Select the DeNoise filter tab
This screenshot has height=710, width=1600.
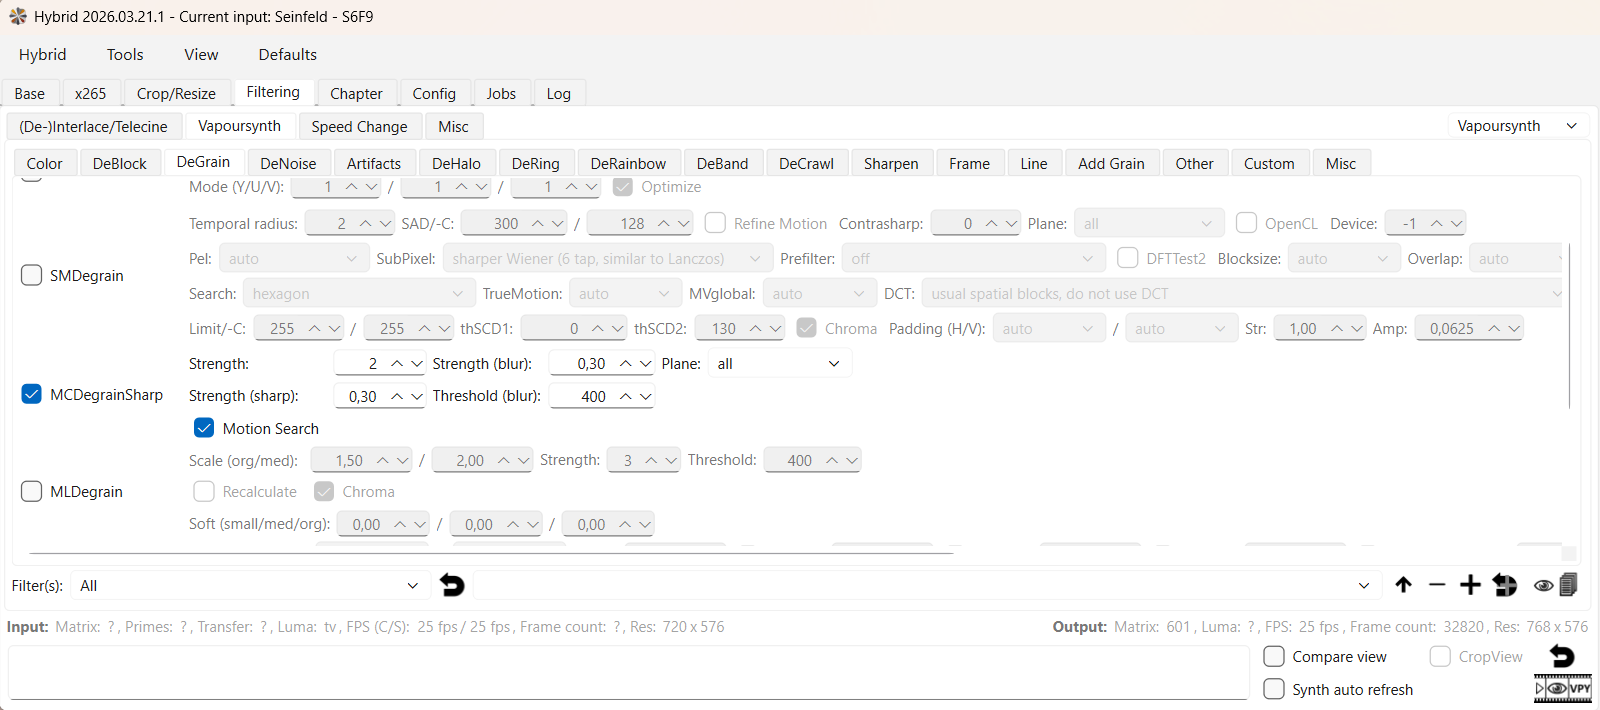point(288,163)
